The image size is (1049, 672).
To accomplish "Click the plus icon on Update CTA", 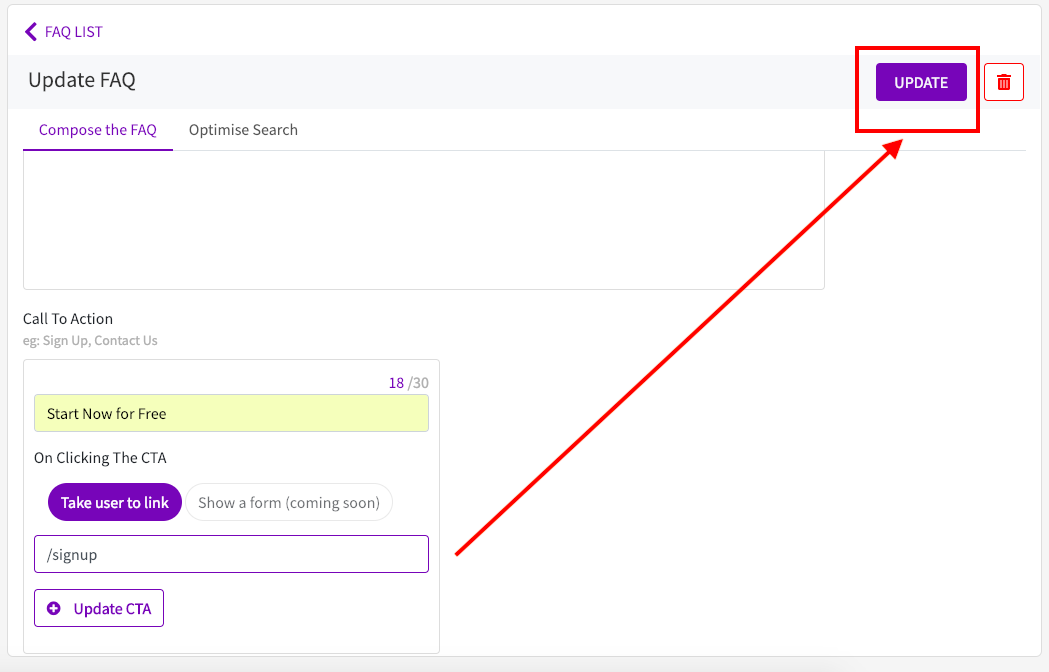I will click(54, 608).
